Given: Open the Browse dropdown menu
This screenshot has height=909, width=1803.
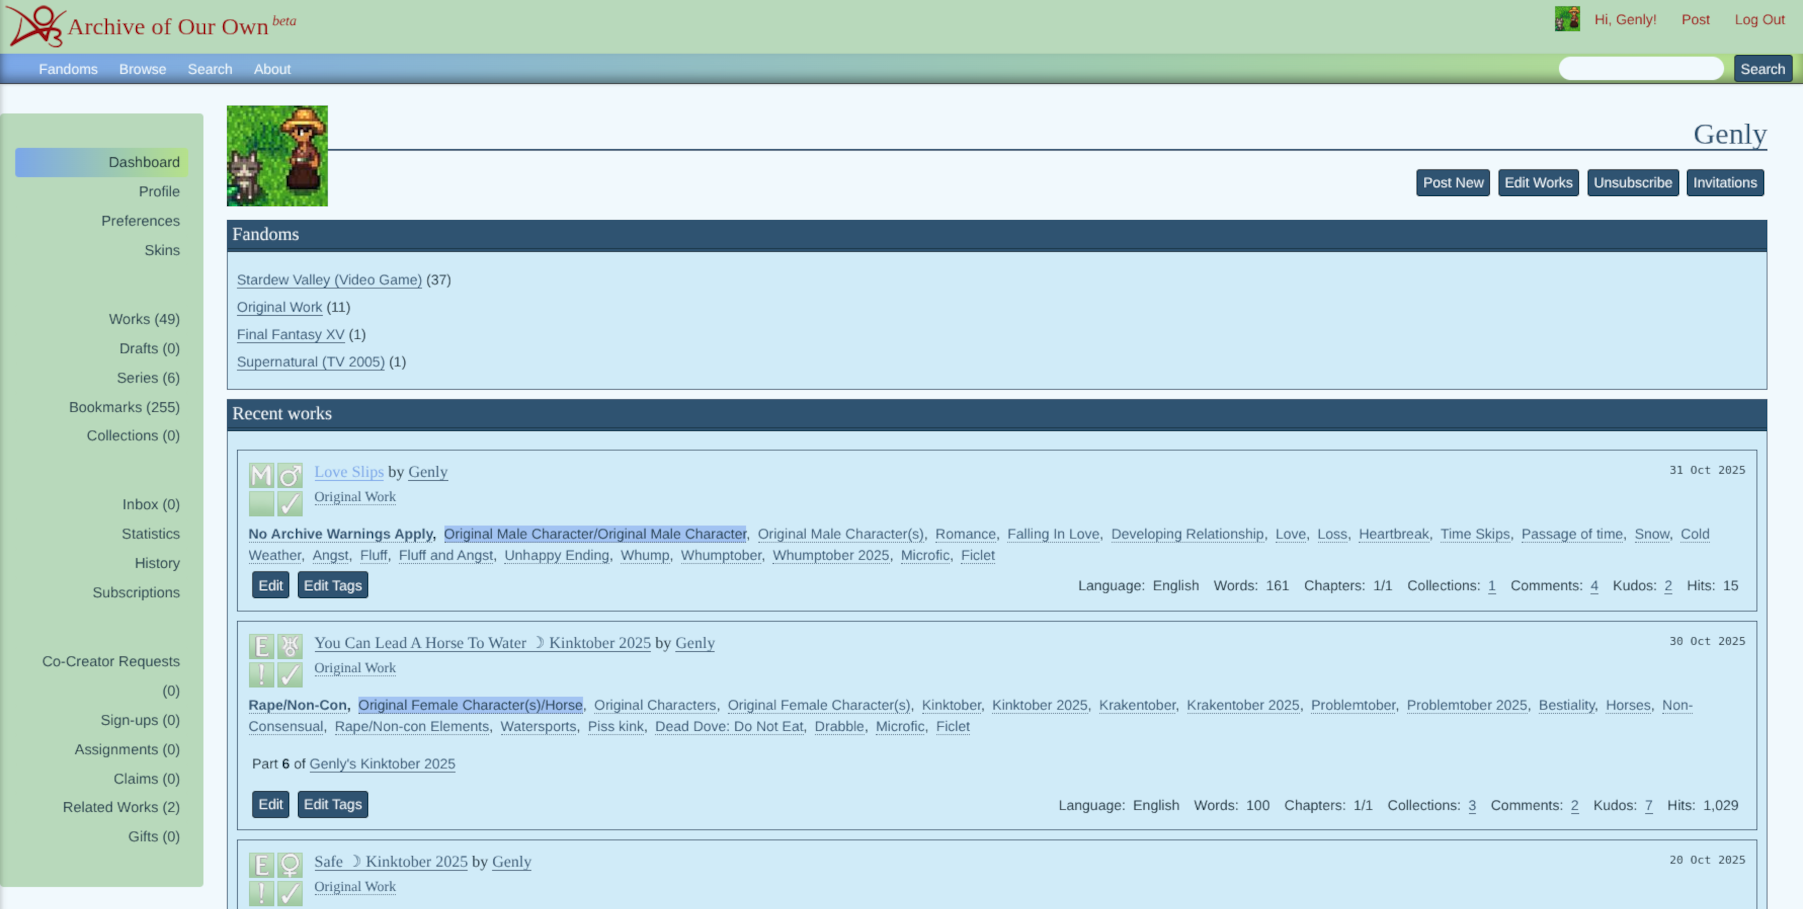Looking at the screenshot, I should (x=142, y=69).
